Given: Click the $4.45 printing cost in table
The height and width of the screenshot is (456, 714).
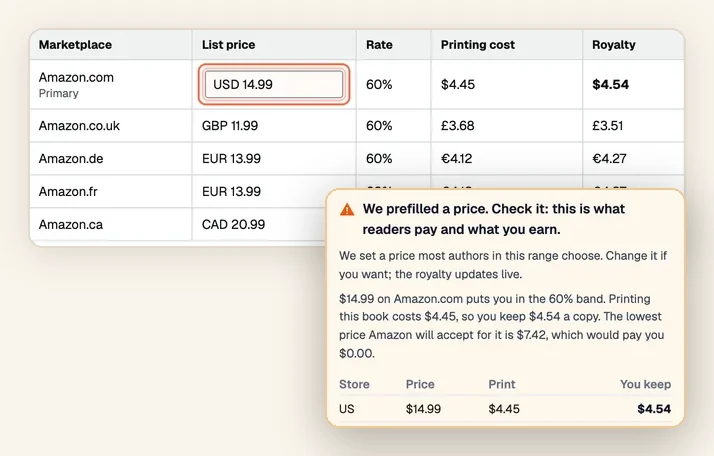Looking at the screenshot, I should [458, 84].
